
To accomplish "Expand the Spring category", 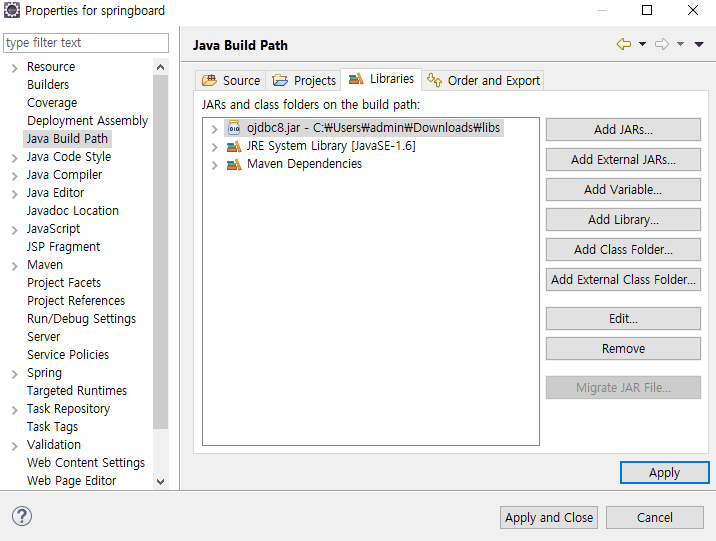I will 15,374.
